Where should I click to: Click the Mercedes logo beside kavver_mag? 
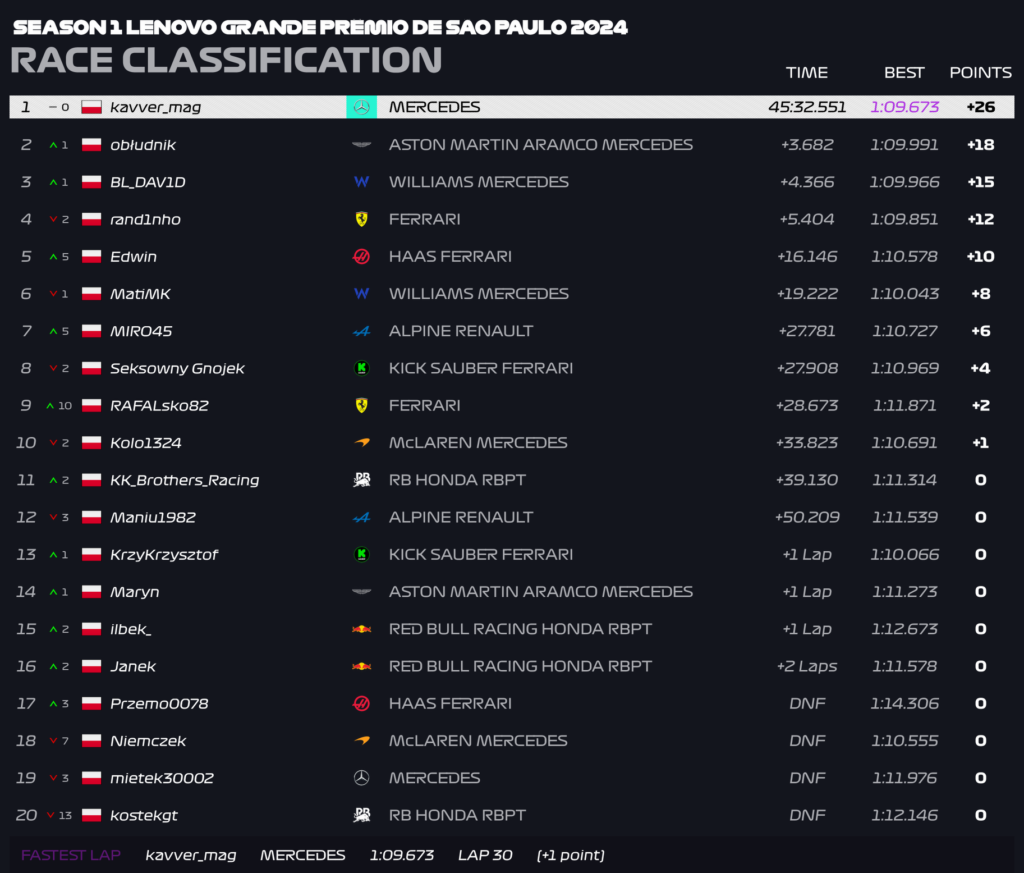point(361,107)
